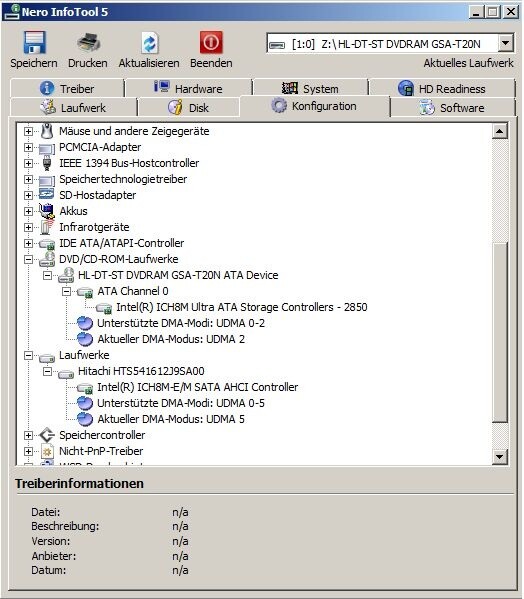Click the tree scrollbar down arrow

pos(500,456)
